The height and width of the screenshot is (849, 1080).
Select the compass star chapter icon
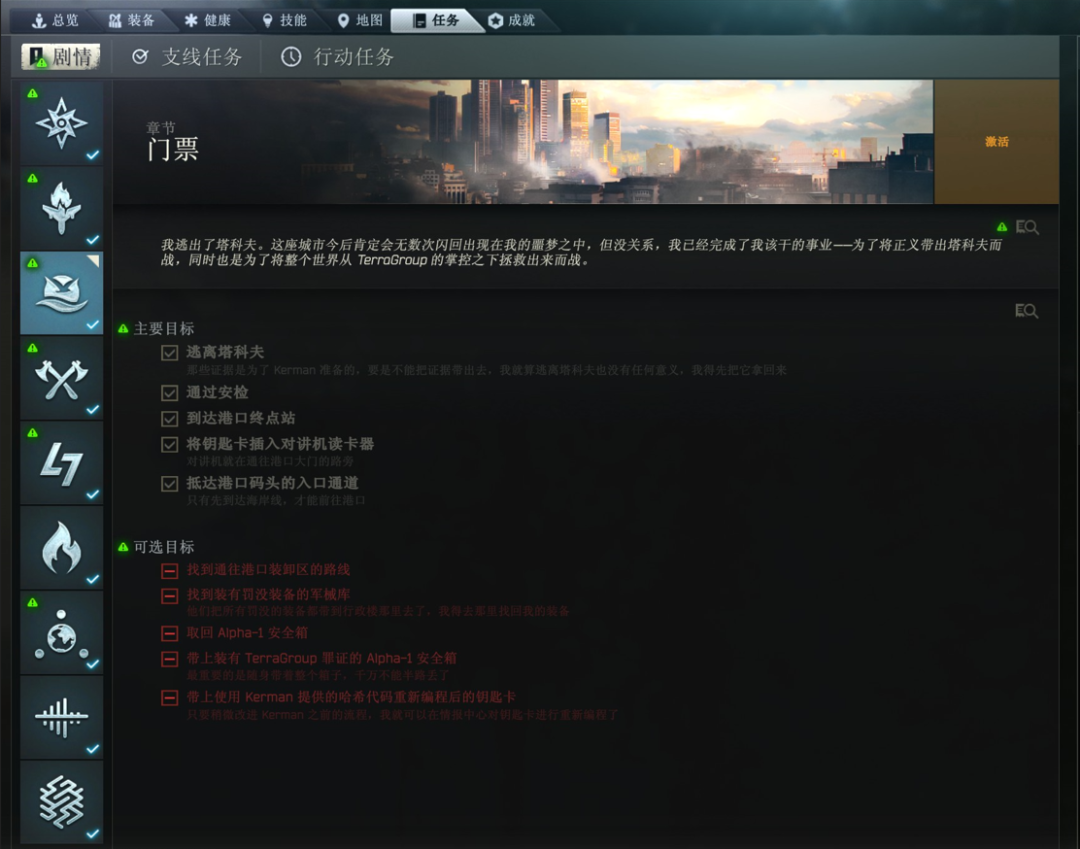click(61, 123)
